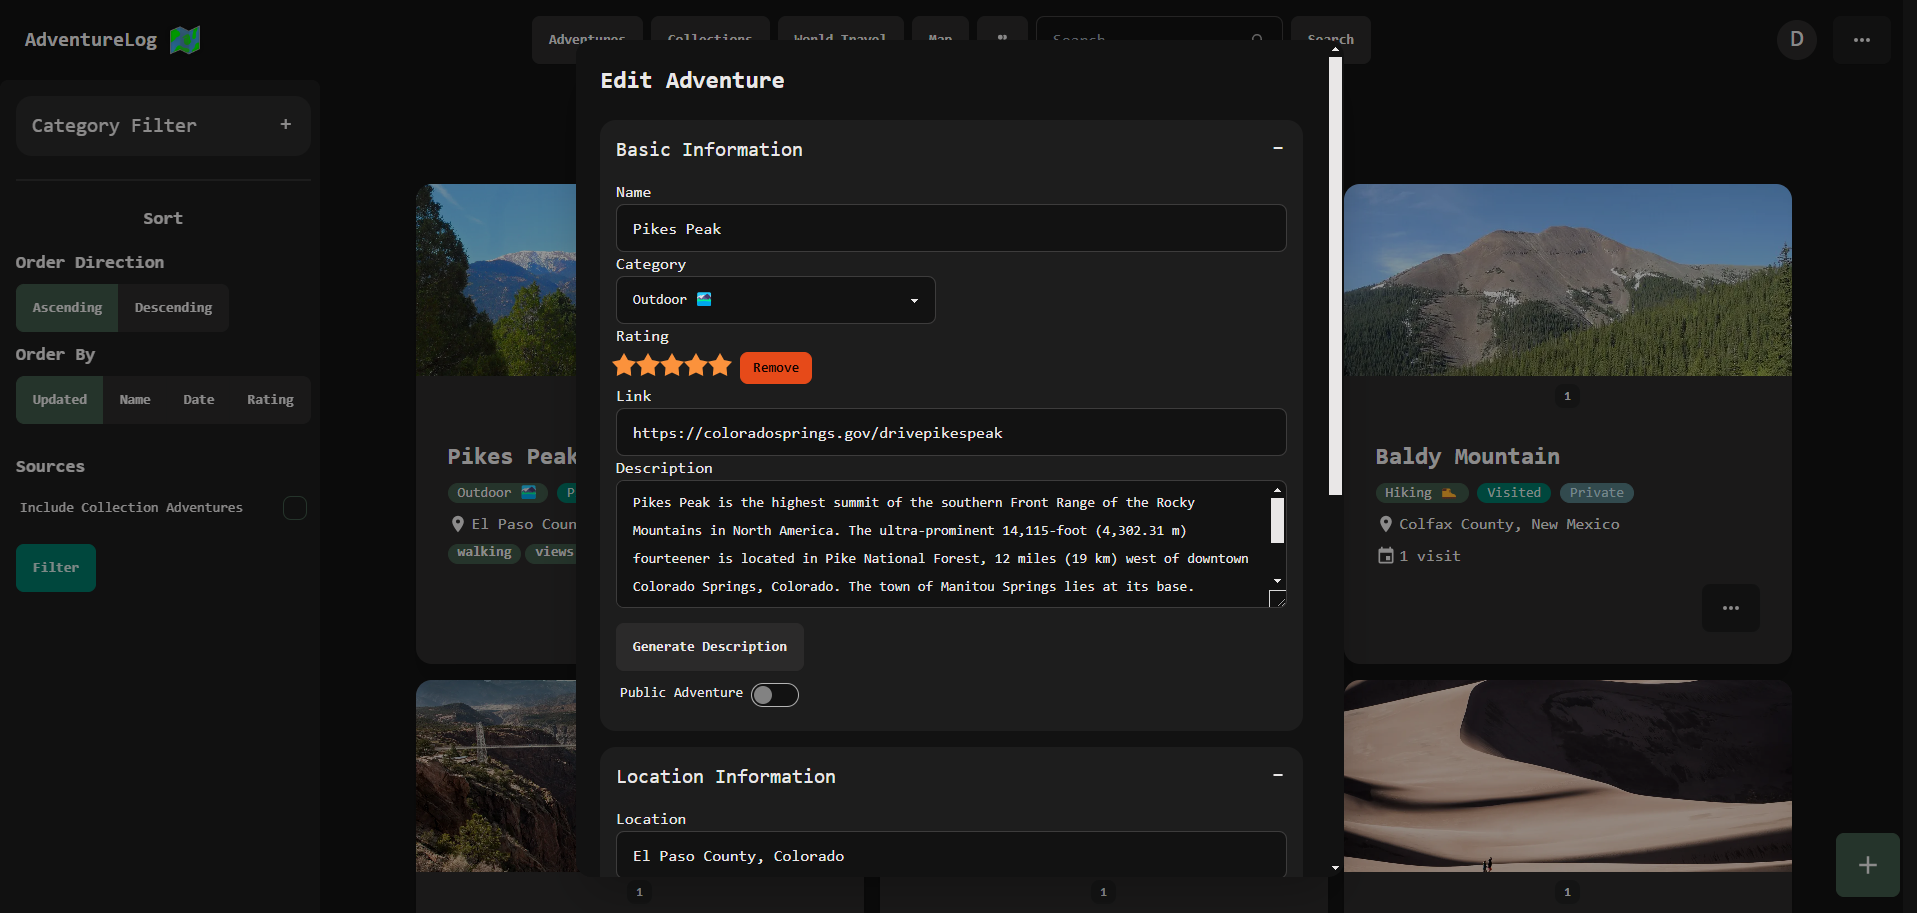
Task: Order adventures by Rating
Action: (270, 400)
